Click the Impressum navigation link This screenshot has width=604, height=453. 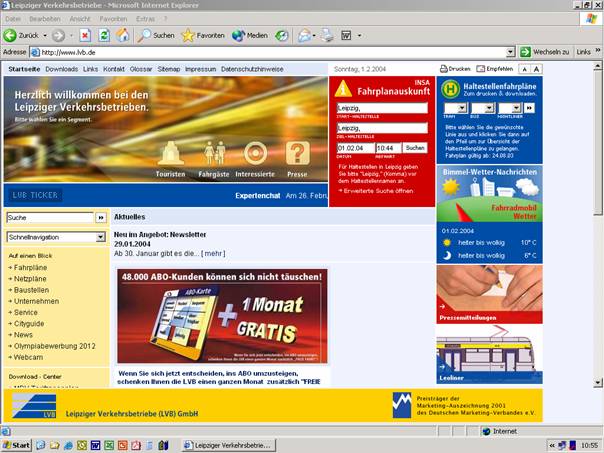pyautogui.click(x=200, y=69)
